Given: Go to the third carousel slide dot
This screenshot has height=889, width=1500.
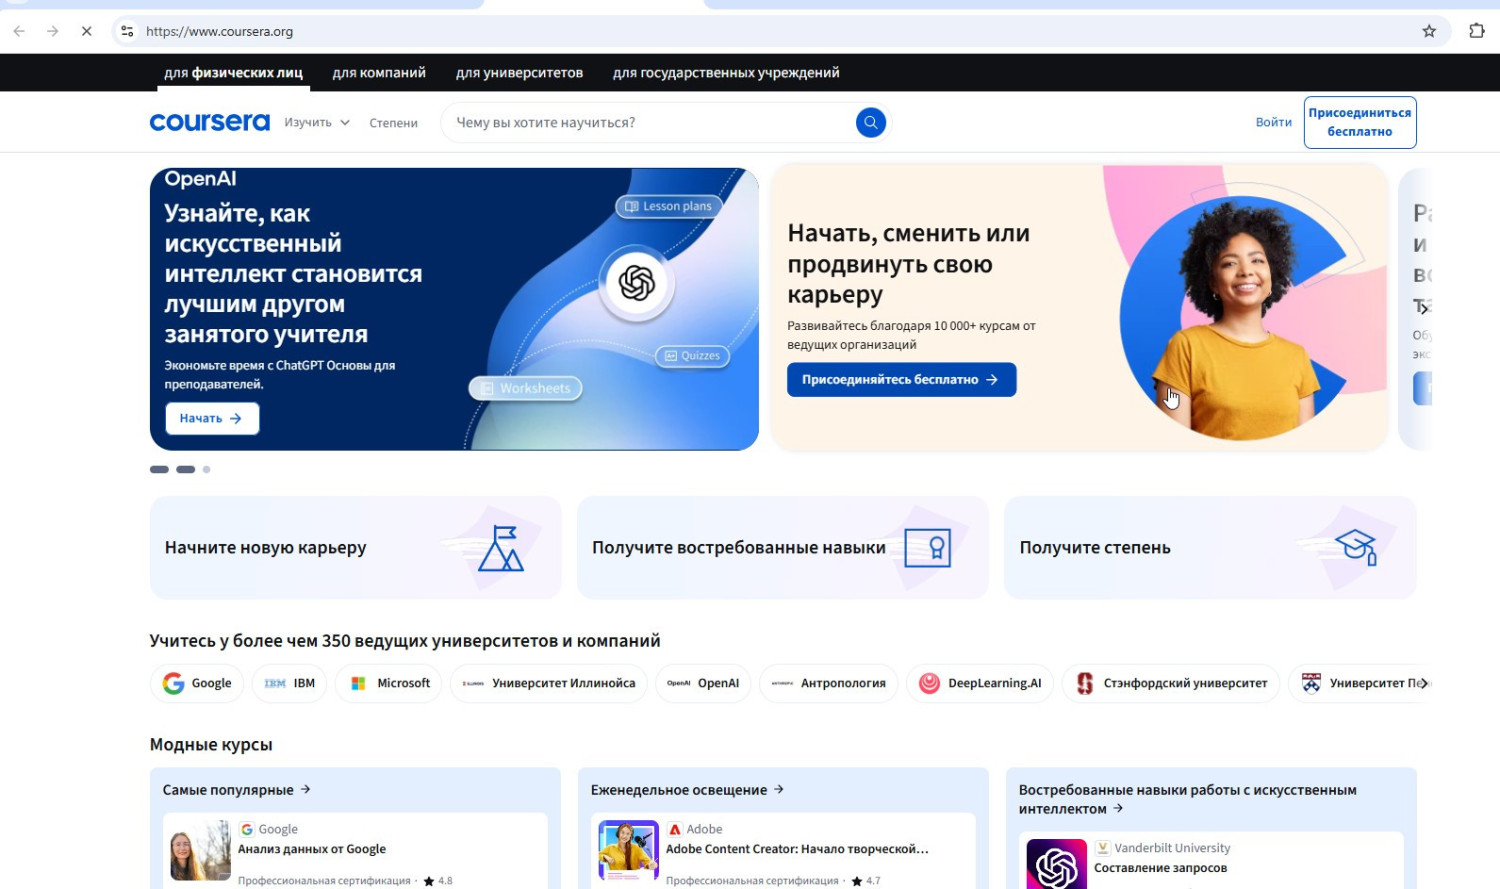Looking at the screenshot, I should click(206, 469).
